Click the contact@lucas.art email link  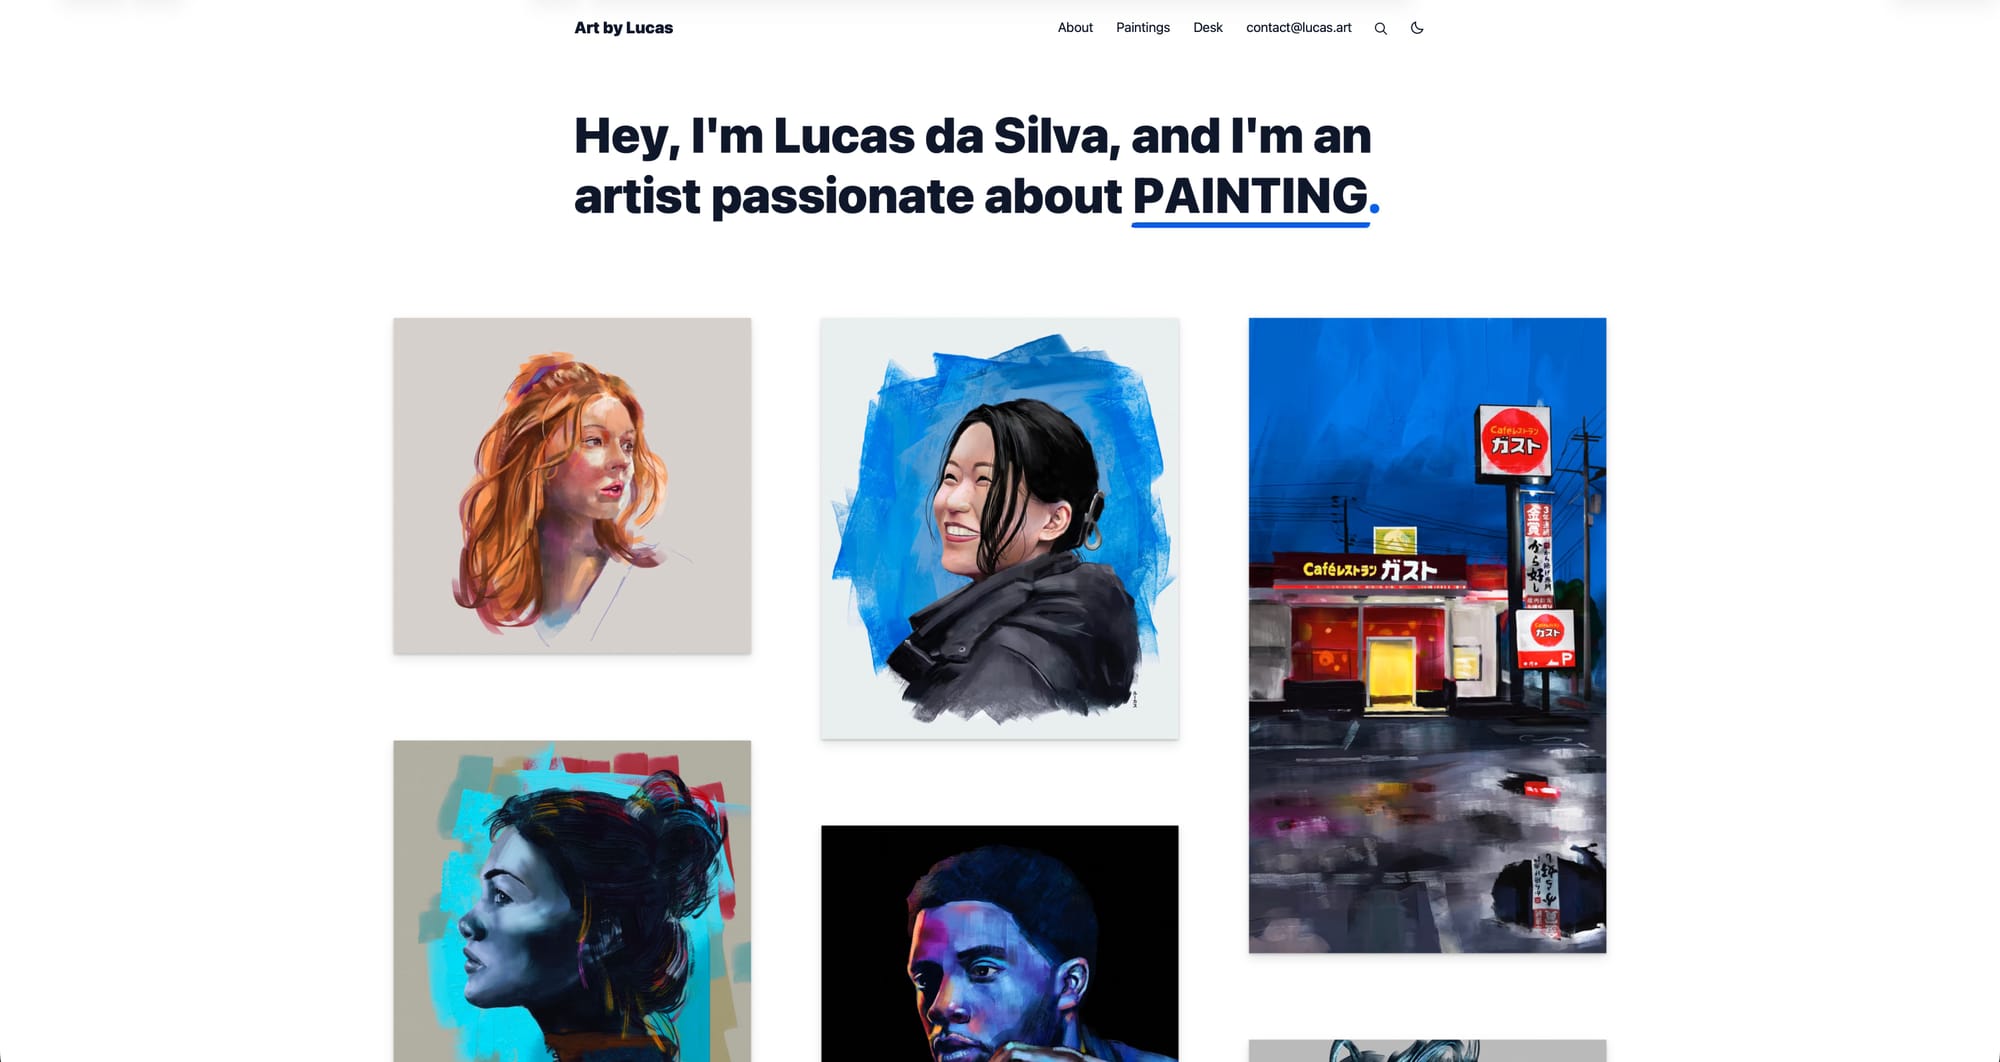(x=1298, y=28)
